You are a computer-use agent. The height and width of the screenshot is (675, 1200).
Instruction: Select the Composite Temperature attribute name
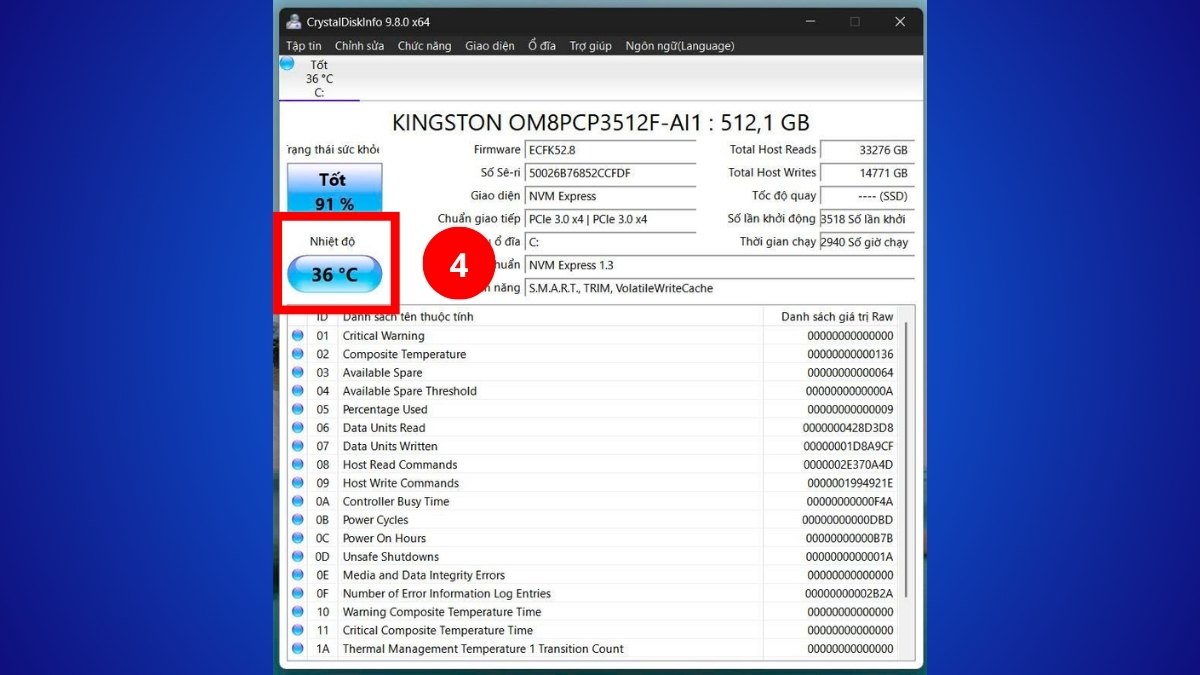tap(404, 354)
